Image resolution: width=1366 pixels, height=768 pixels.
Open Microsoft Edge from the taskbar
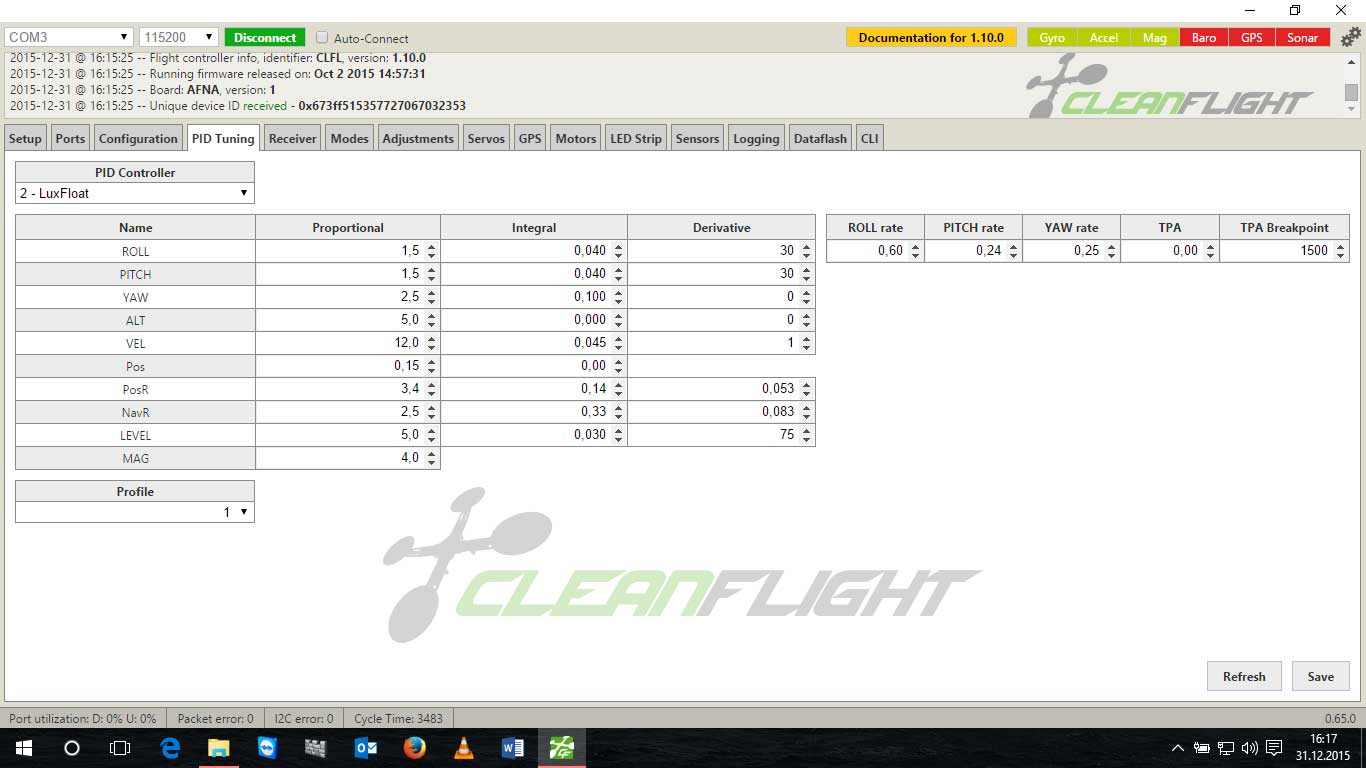pos(170,747)
